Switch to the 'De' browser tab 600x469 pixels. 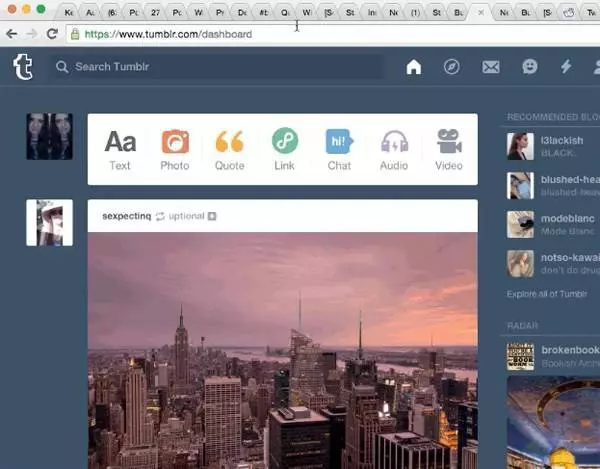[x=242, y=13]
